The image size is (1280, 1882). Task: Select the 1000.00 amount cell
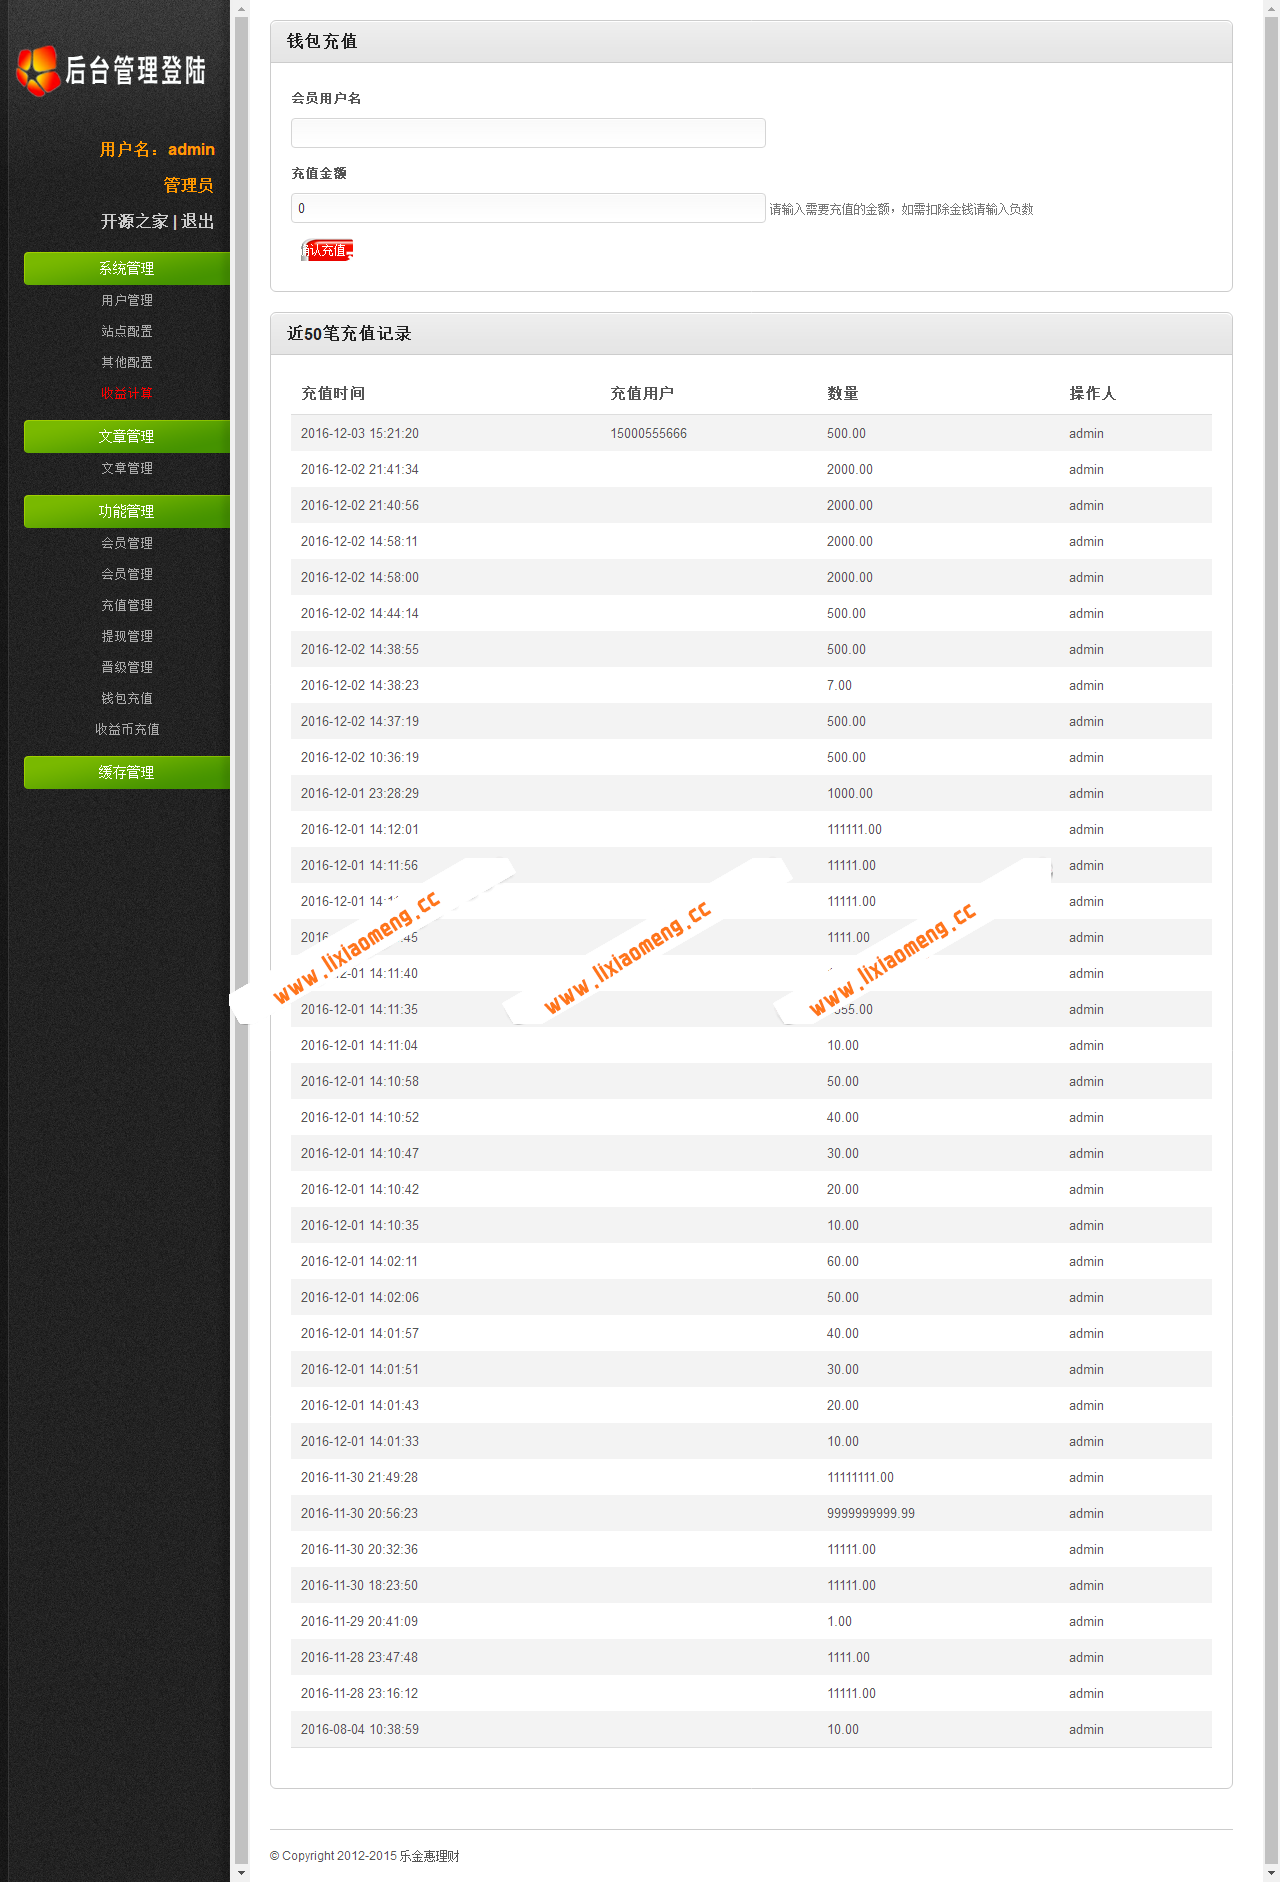tap(850, 793)
